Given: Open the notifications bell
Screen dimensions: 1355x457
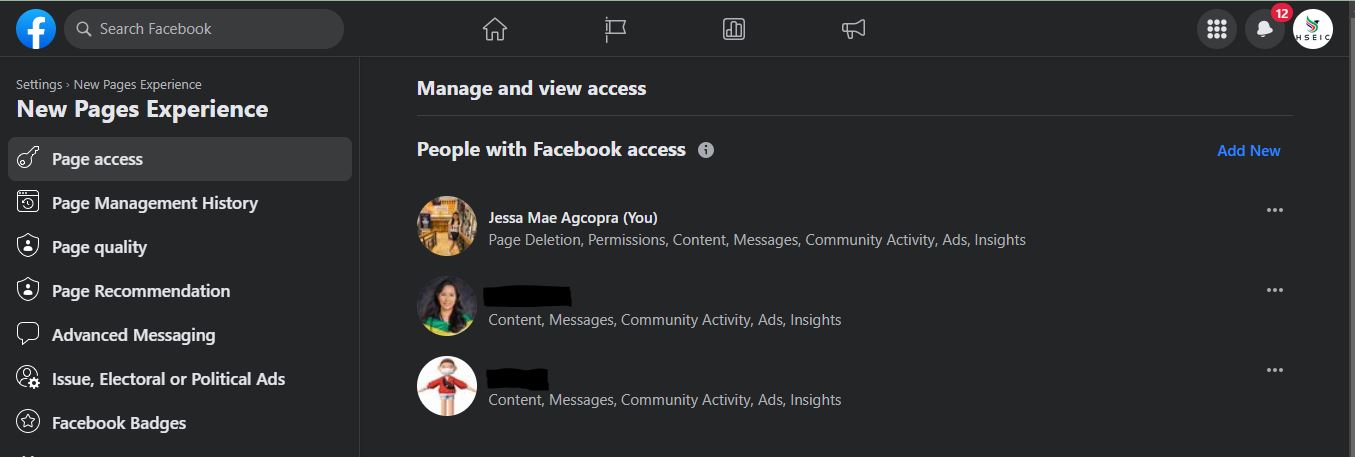Looking at the screenshot, I should pyautogui.click(x=1265, y=29).
